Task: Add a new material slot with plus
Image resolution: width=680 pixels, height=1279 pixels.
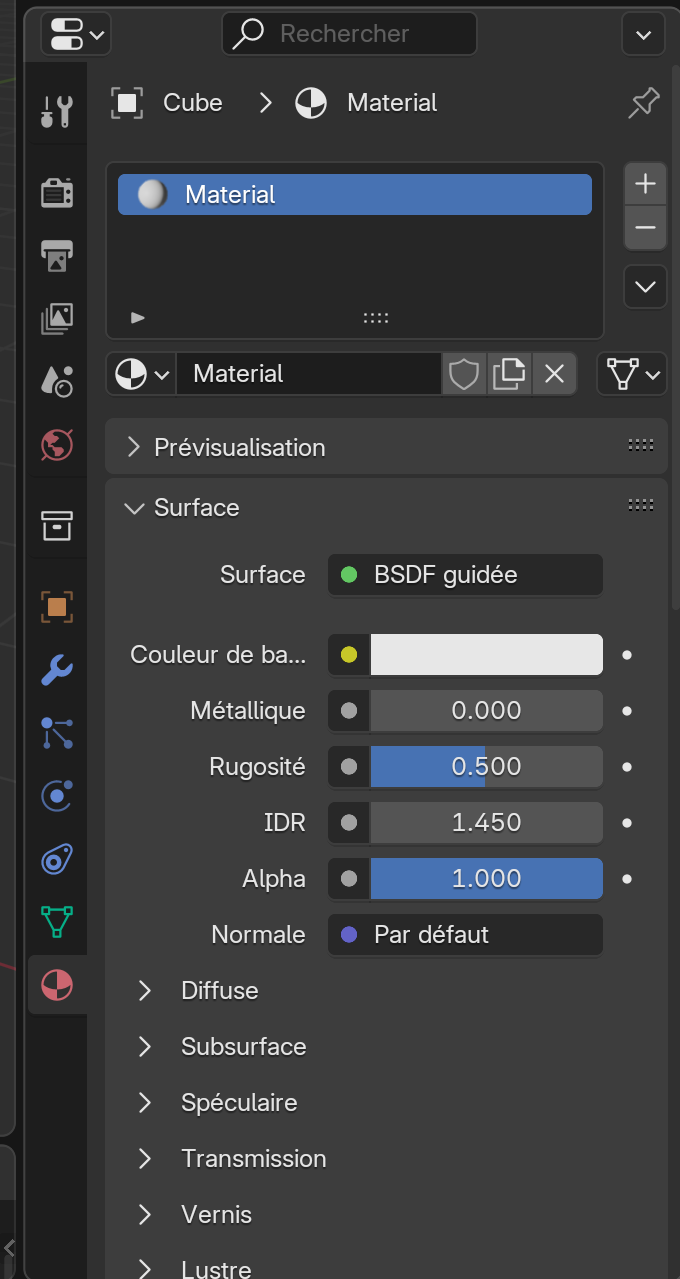Action: [x=645, y=184]
